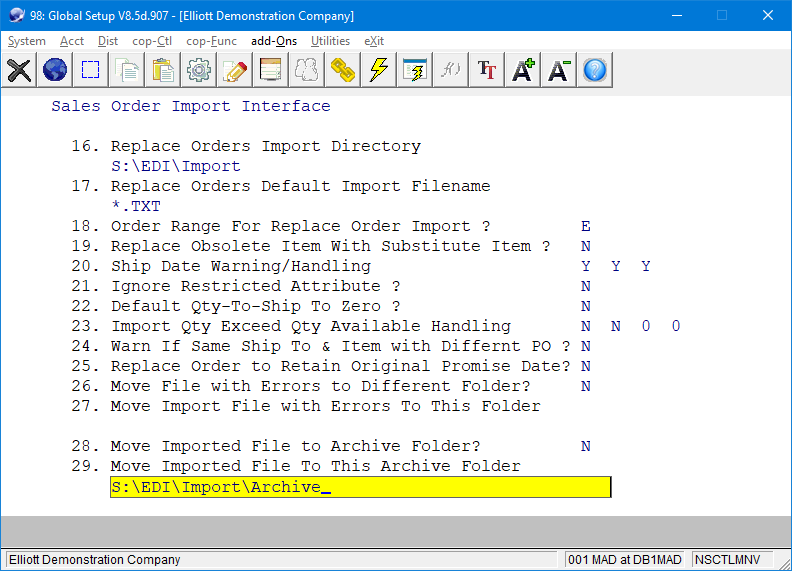
Task: Change font using the TT icon
Action: pos(487,70)
